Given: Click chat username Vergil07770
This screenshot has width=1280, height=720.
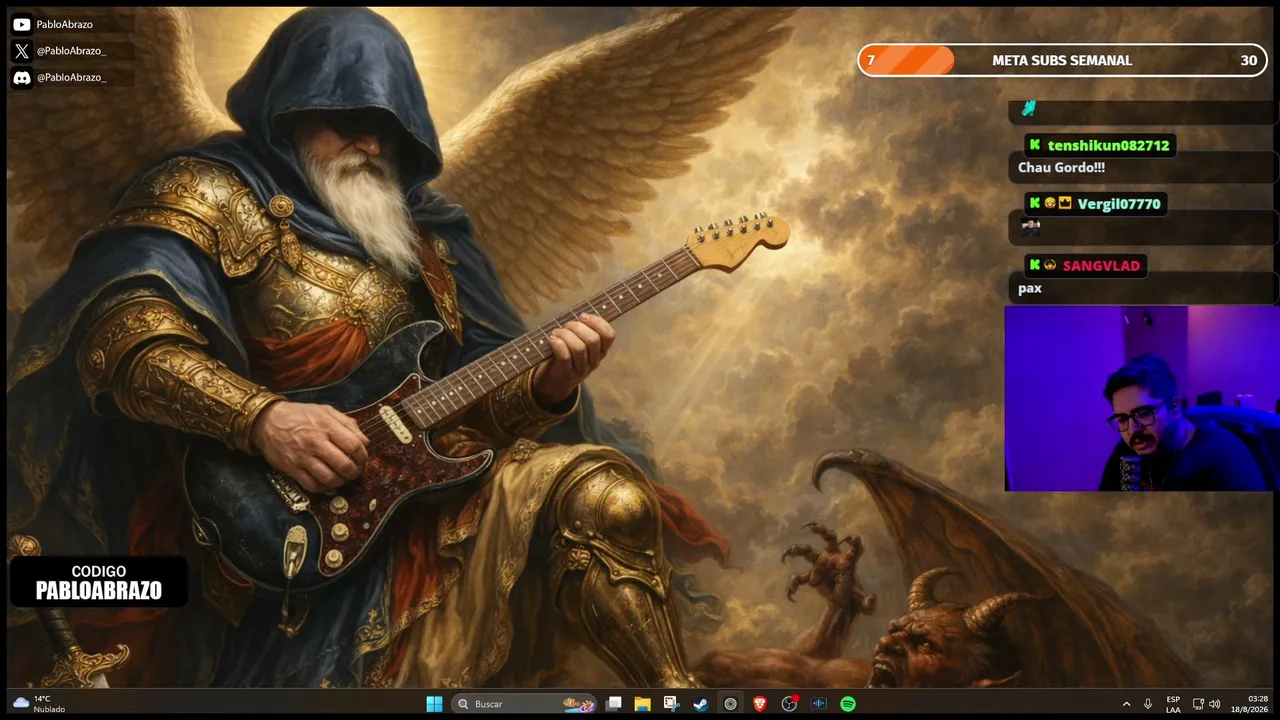Looking at the screenshot, I should coord(1119,204).
